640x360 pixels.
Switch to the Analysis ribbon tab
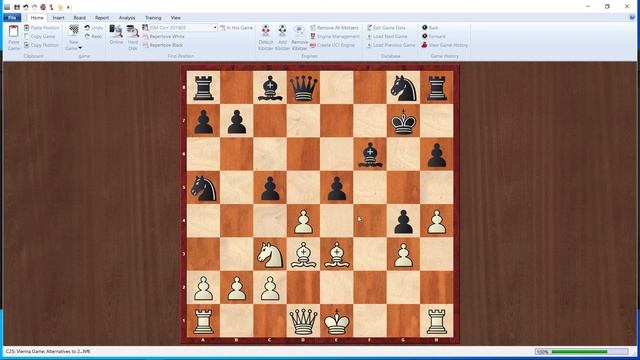127,18
